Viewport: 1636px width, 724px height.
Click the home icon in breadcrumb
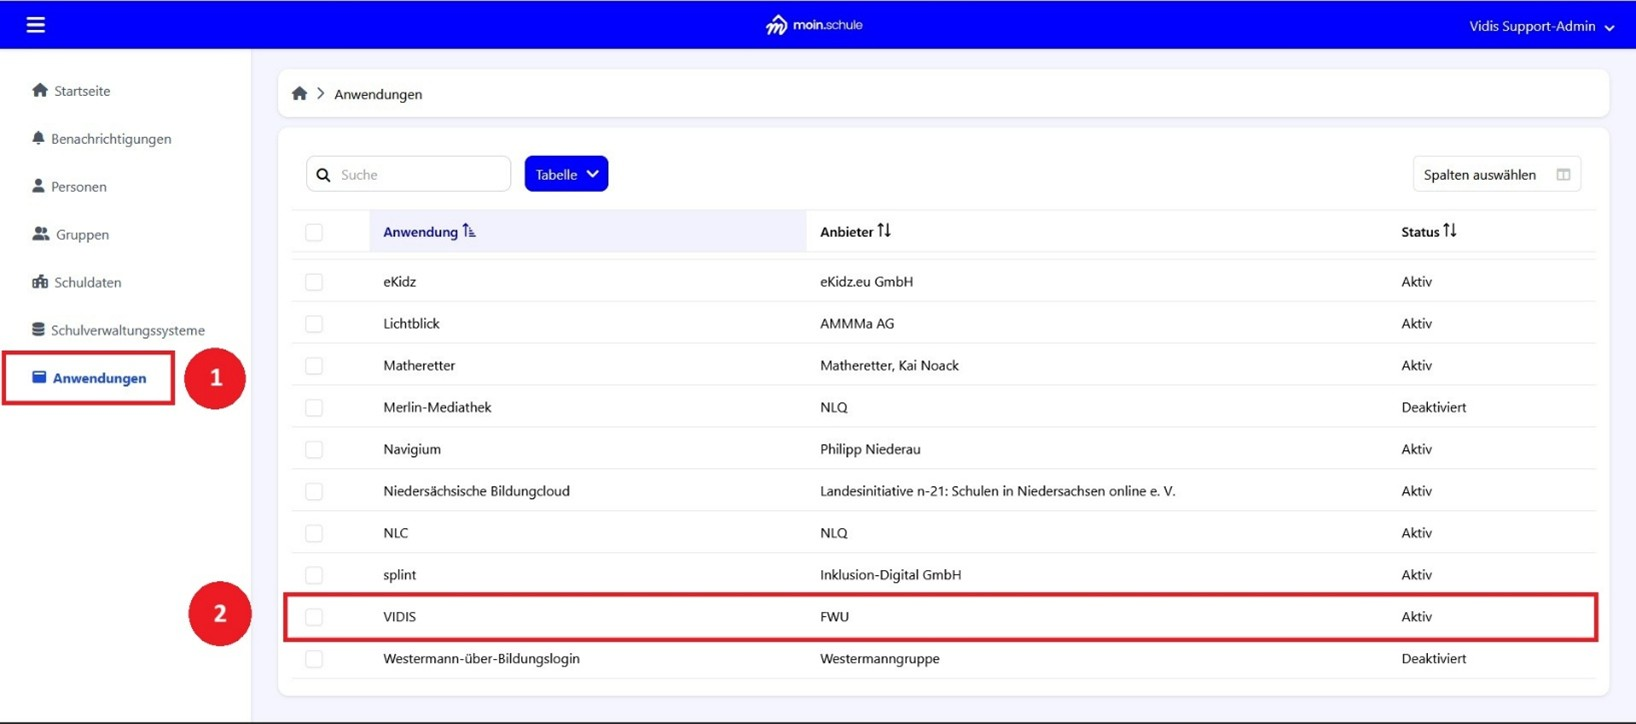coord(299,94)
